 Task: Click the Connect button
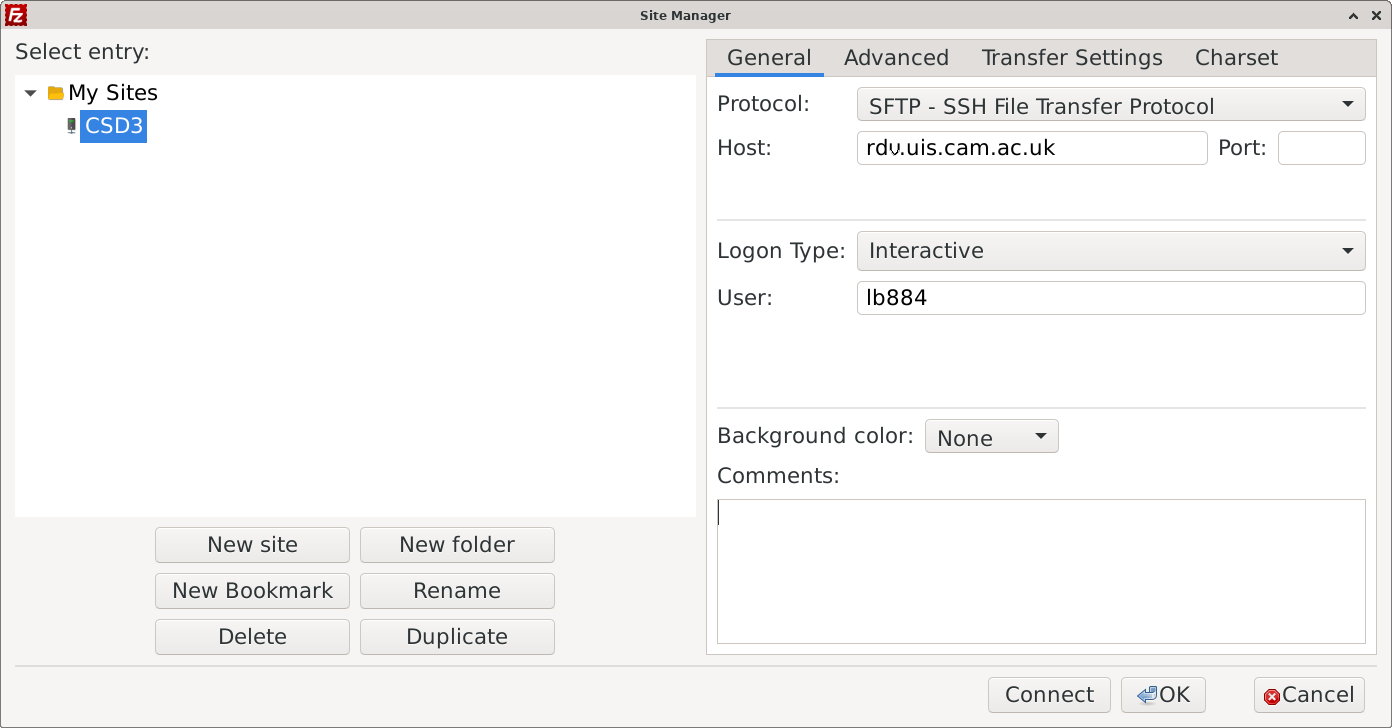[x=1049, y=695]
